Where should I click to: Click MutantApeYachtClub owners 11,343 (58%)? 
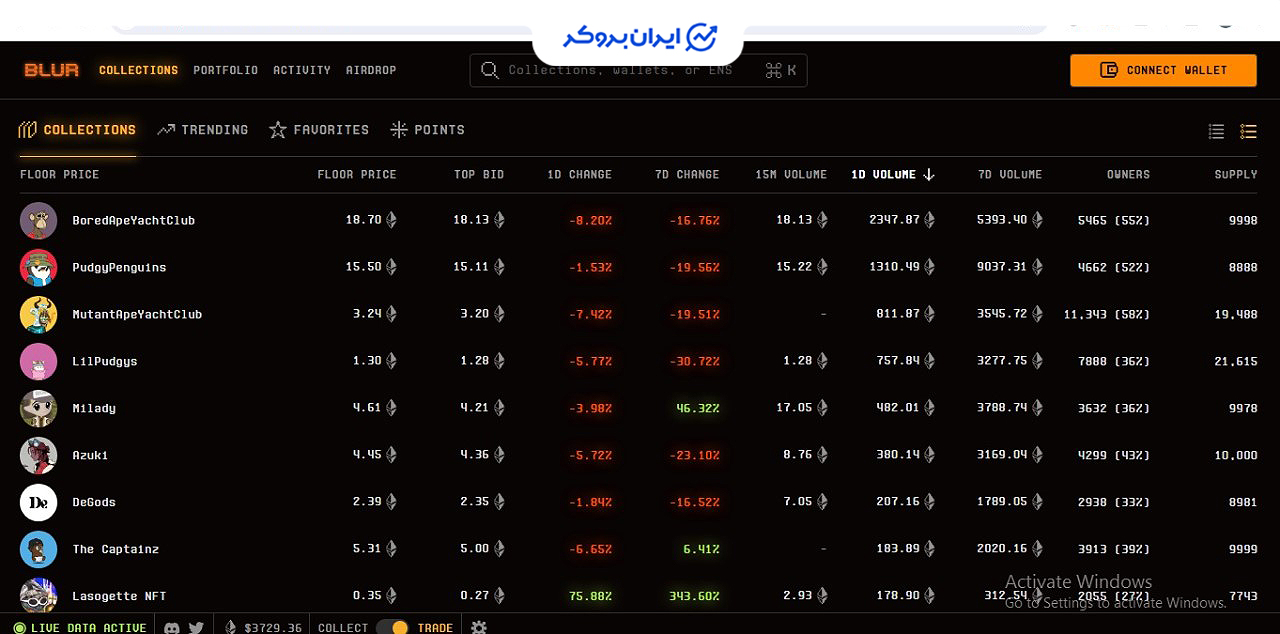[1107, 314]
